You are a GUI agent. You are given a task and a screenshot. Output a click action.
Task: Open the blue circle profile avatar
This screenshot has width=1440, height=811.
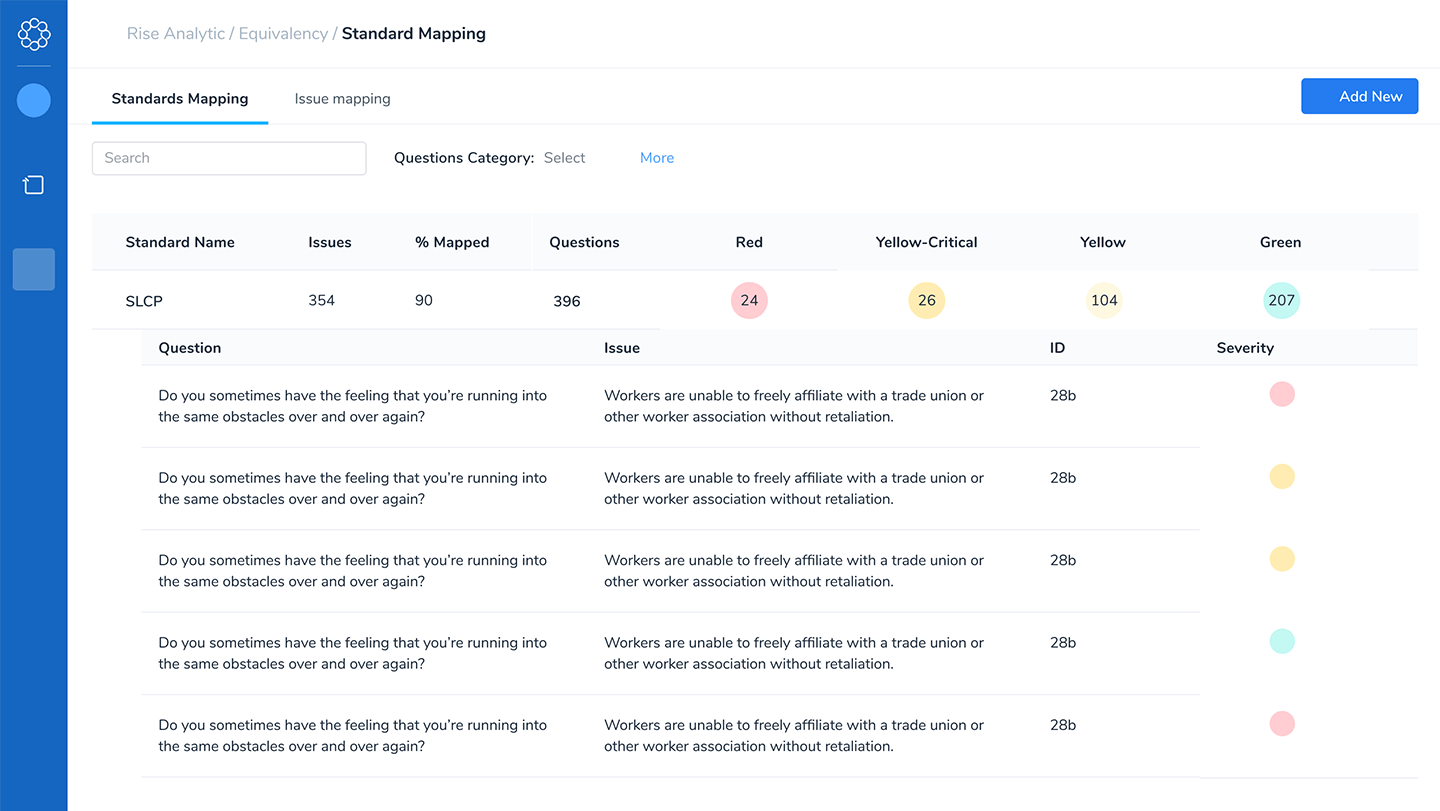(34, 100)
